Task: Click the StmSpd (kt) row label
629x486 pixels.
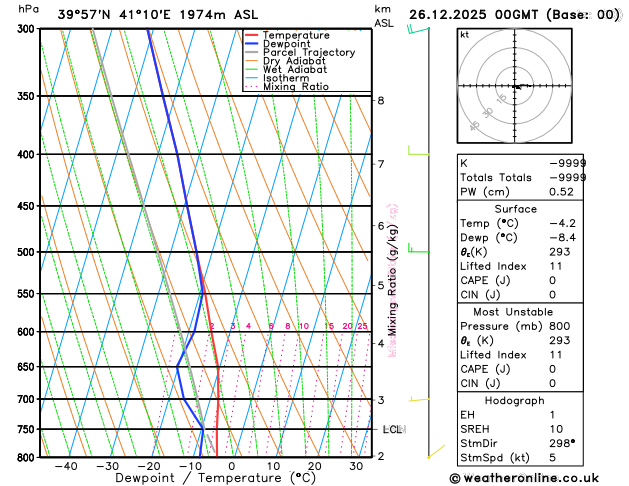Action: (495, 458)
